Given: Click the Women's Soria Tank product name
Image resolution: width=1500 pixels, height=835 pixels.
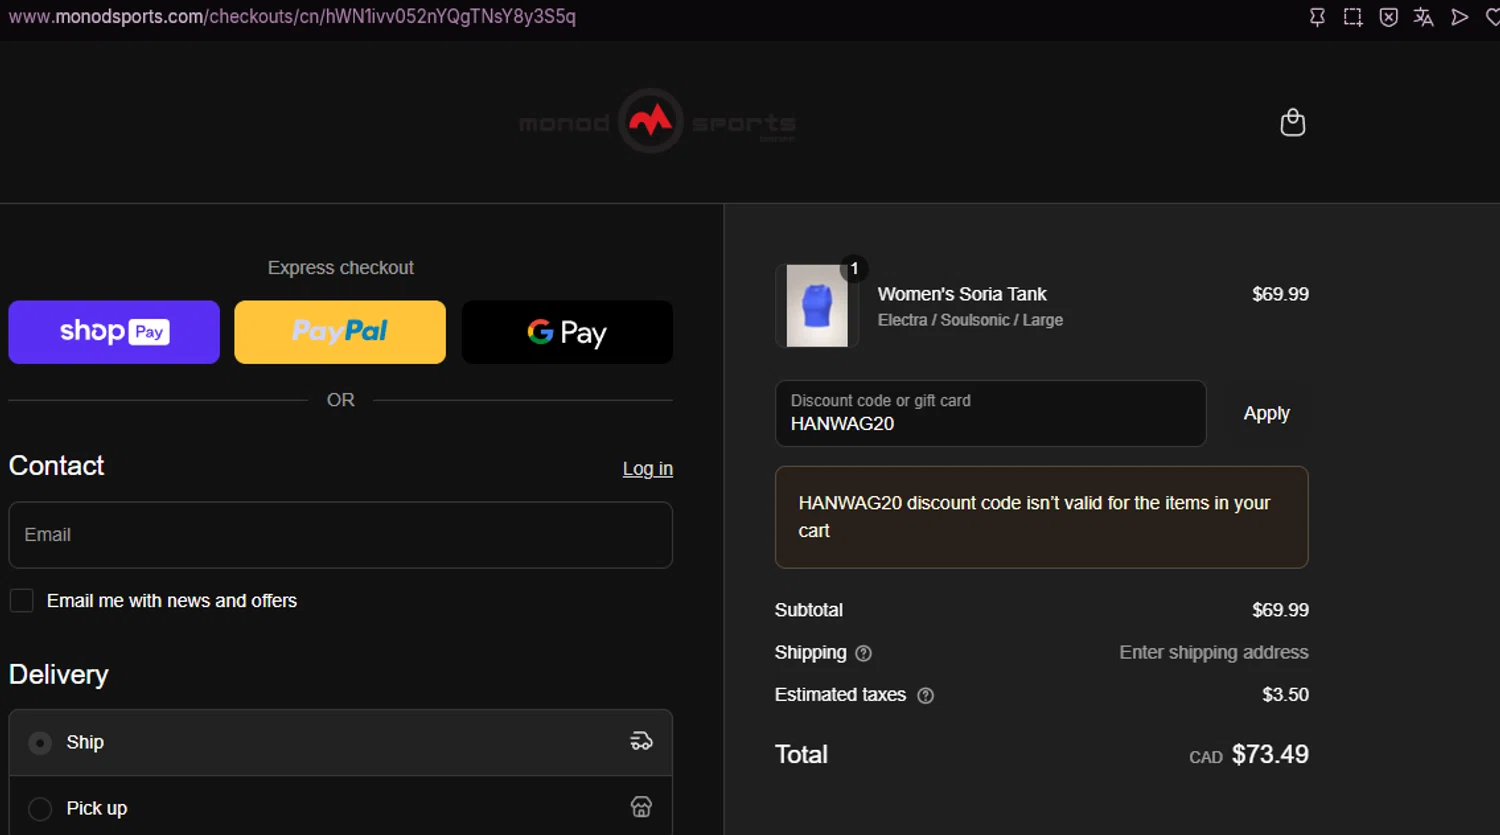Looking at the screenshot, I should pyautogui.click(x=962, y=294).
